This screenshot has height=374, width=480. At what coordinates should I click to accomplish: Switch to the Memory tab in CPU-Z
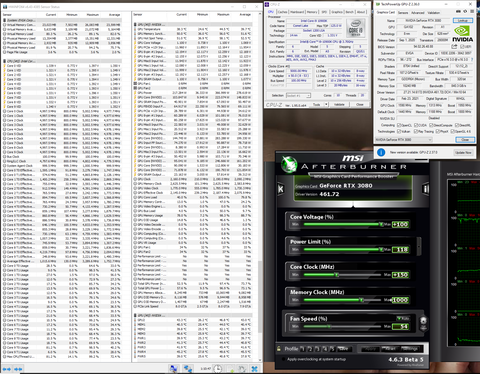coord(312,12)
